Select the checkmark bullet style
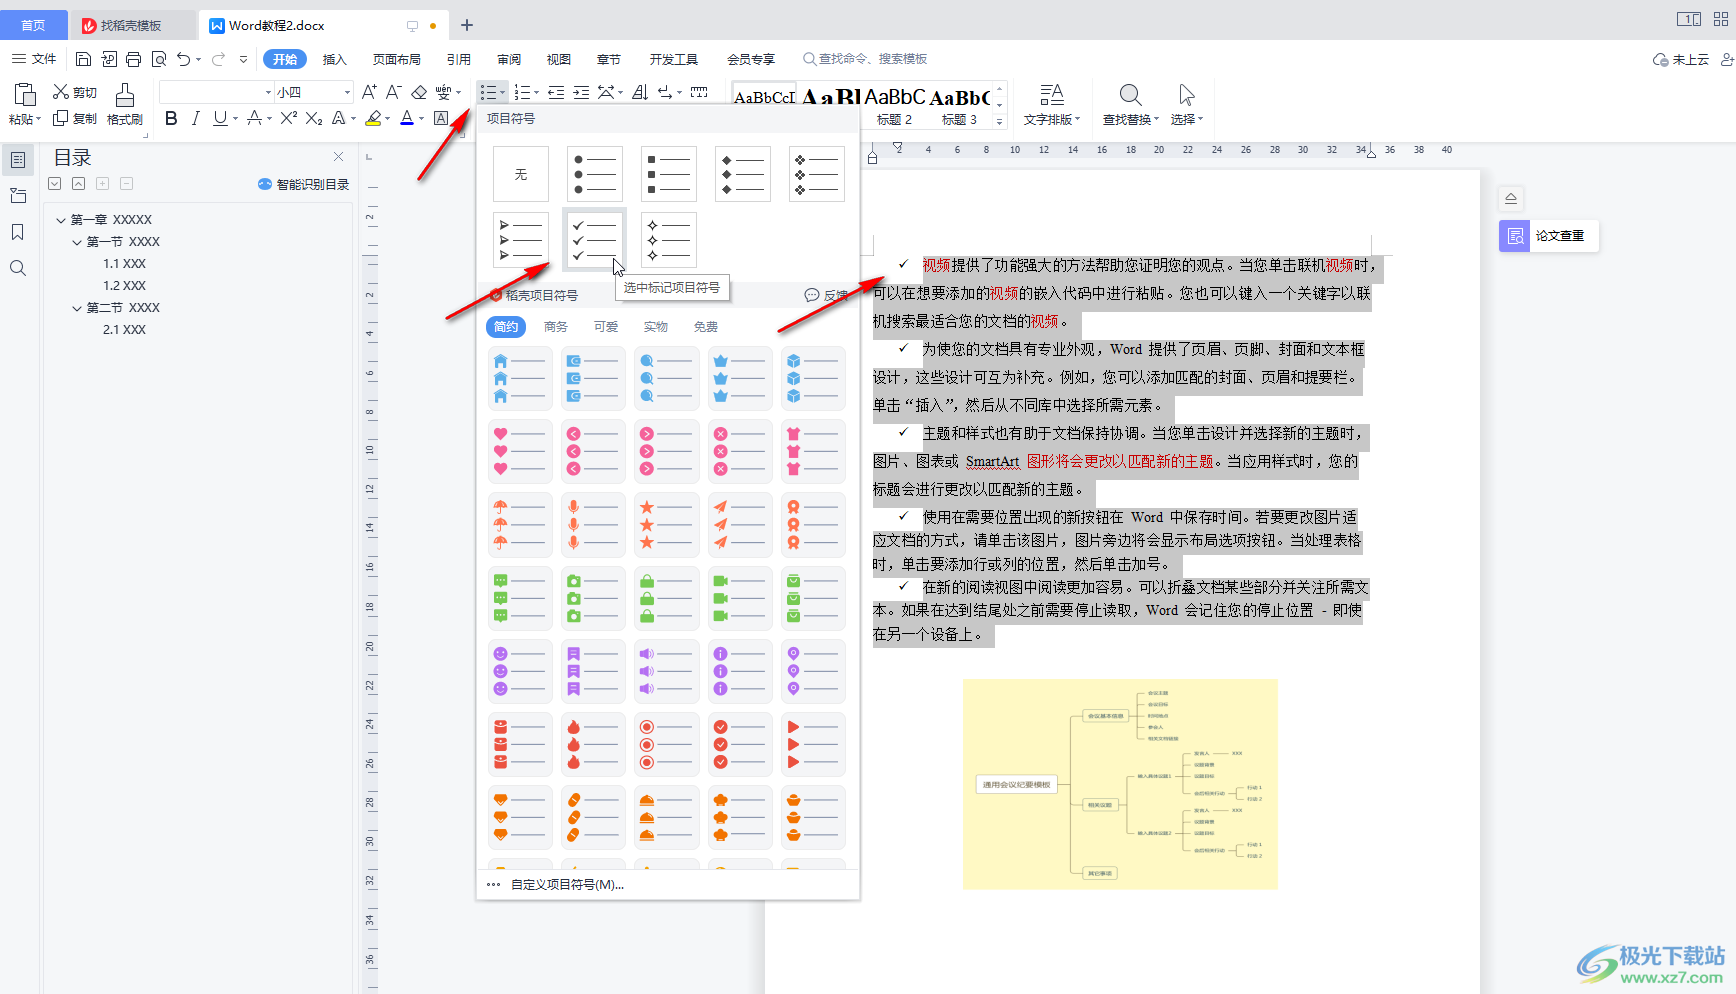The height and width of the screenshot is (994, 1736). [595, 240]
